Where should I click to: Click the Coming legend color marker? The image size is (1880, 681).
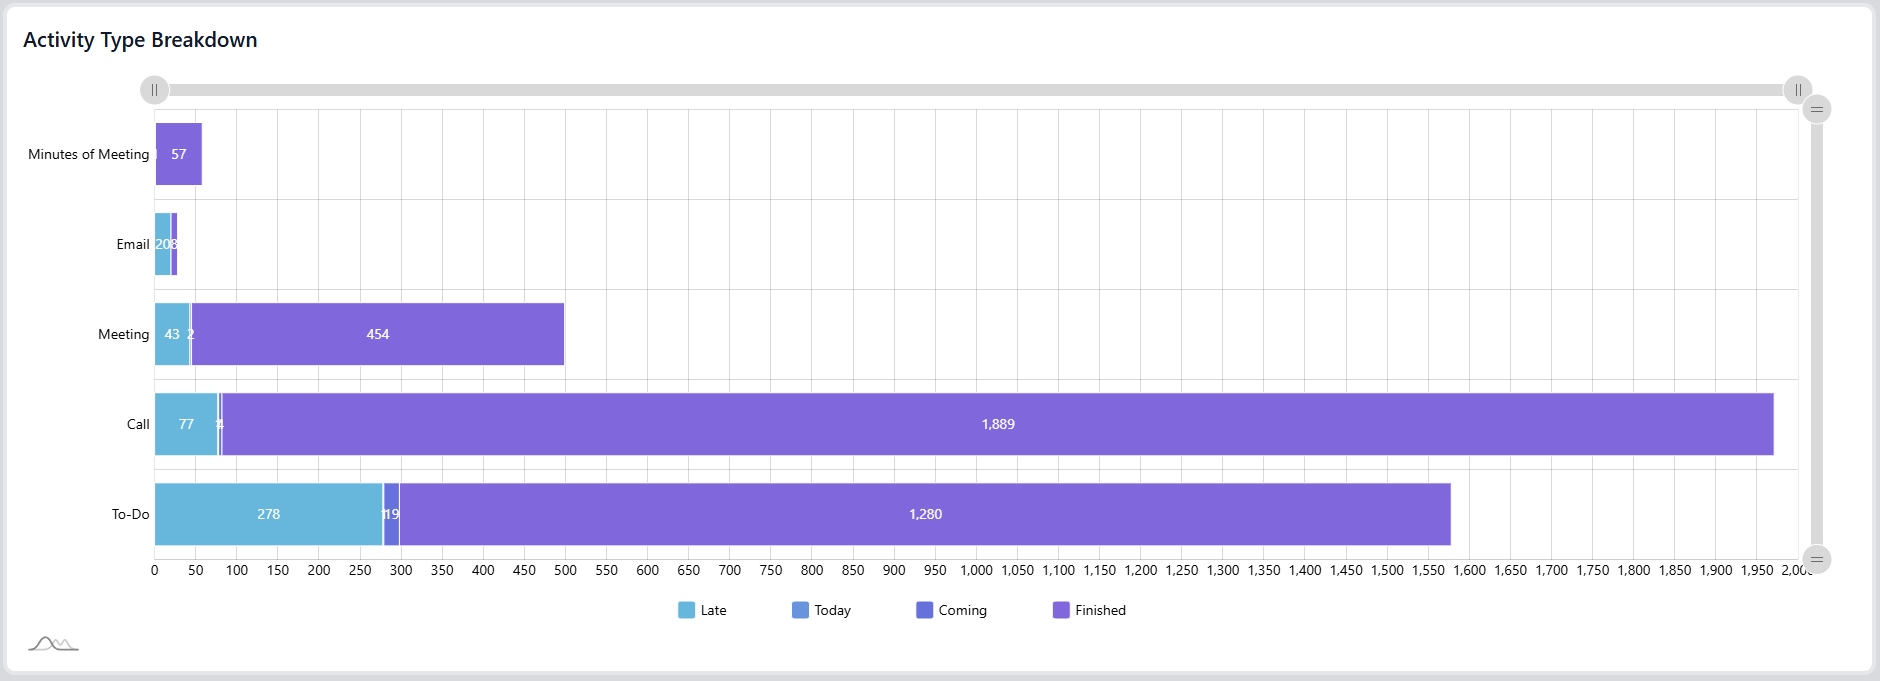[924, 610]
